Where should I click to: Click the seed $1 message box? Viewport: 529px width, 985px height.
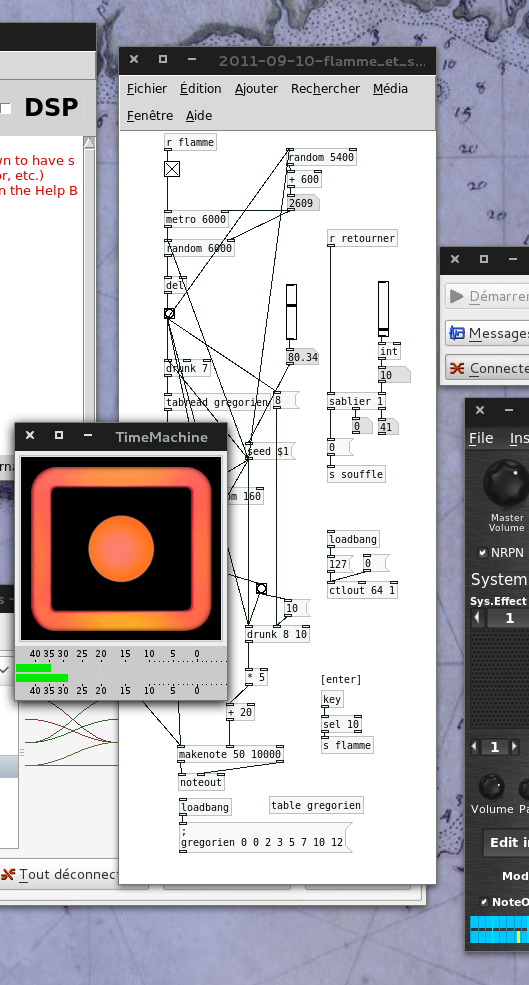point(270,451)
